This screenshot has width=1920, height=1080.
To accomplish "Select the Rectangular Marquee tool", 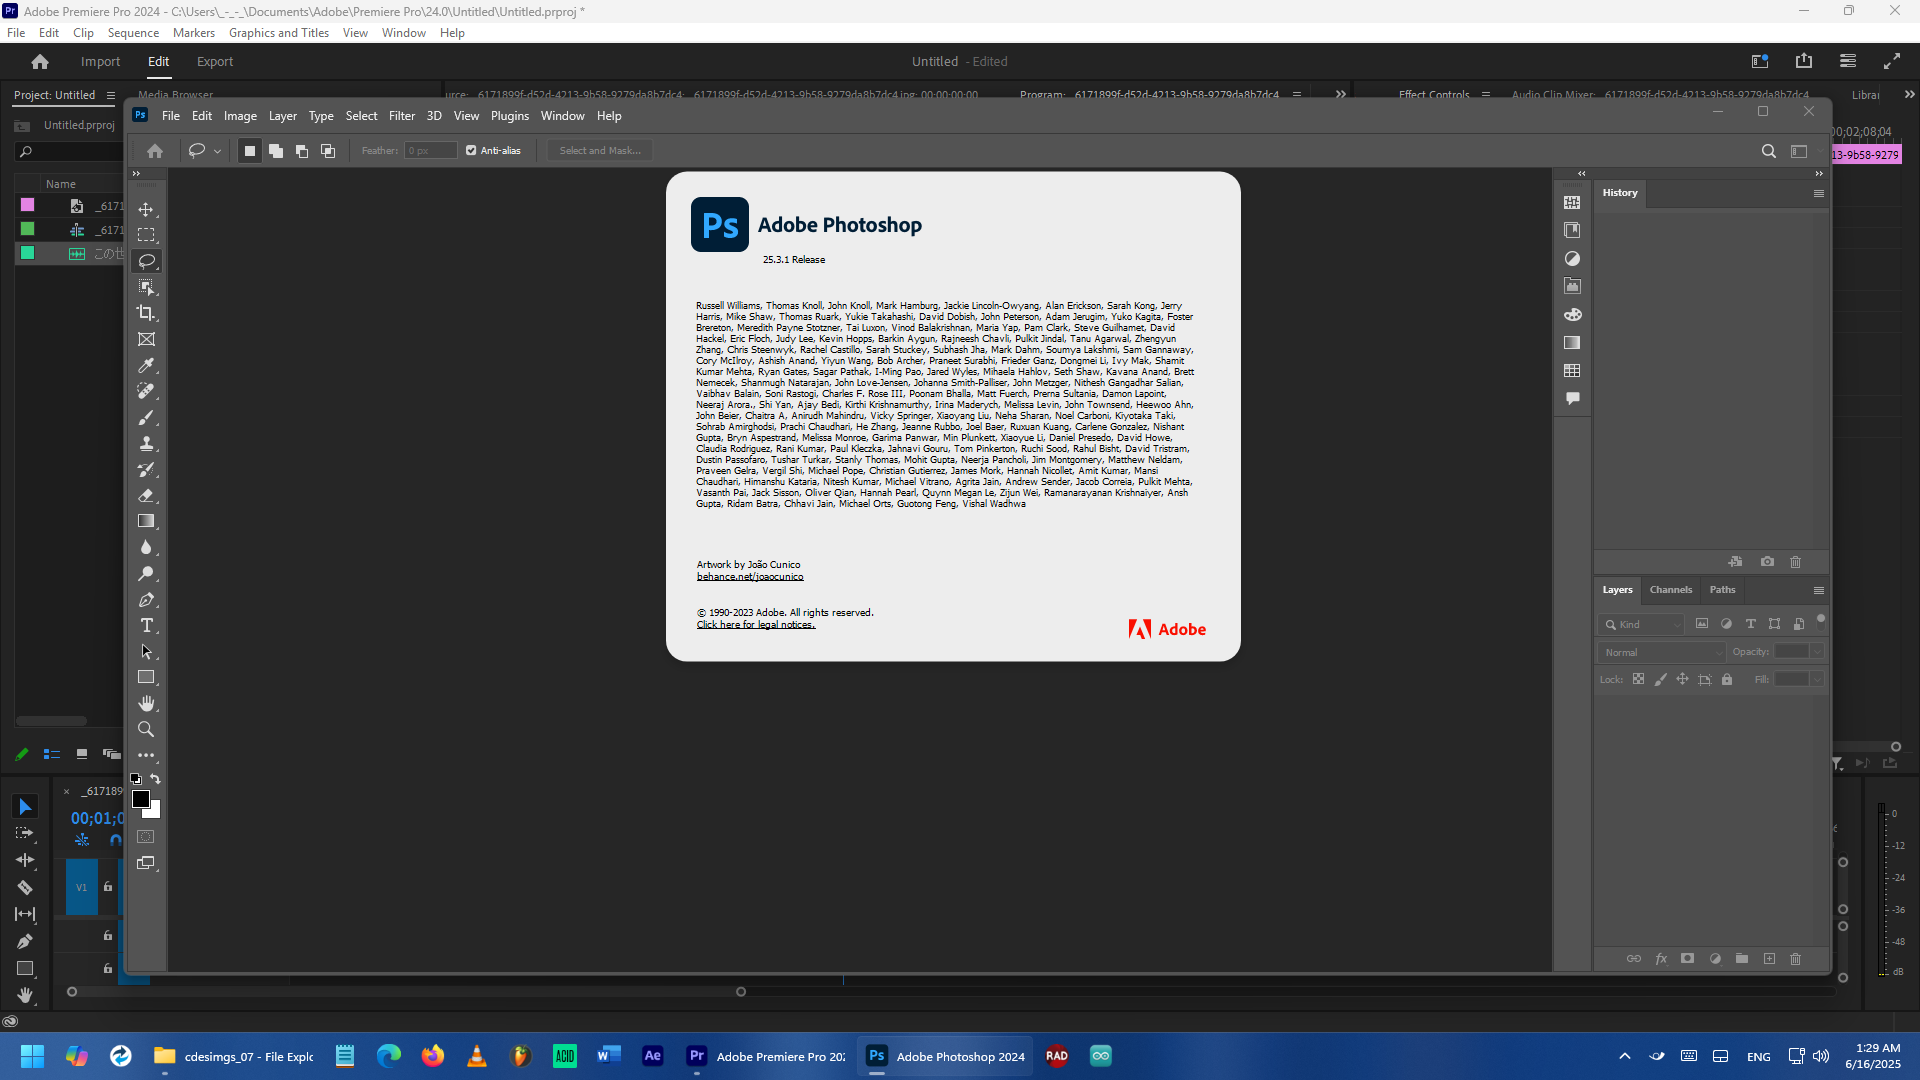I will coord(146,235).
